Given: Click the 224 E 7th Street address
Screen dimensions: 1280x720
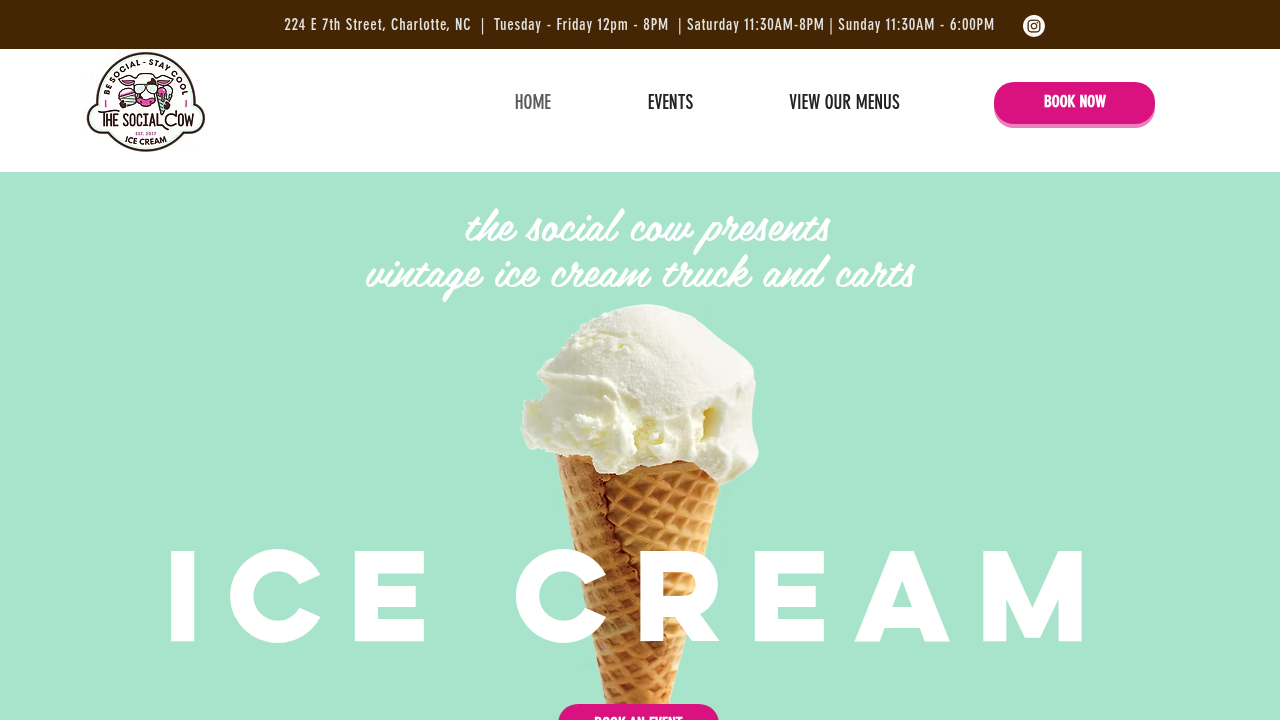Looking at the screenshot, I should click(377, 25).
